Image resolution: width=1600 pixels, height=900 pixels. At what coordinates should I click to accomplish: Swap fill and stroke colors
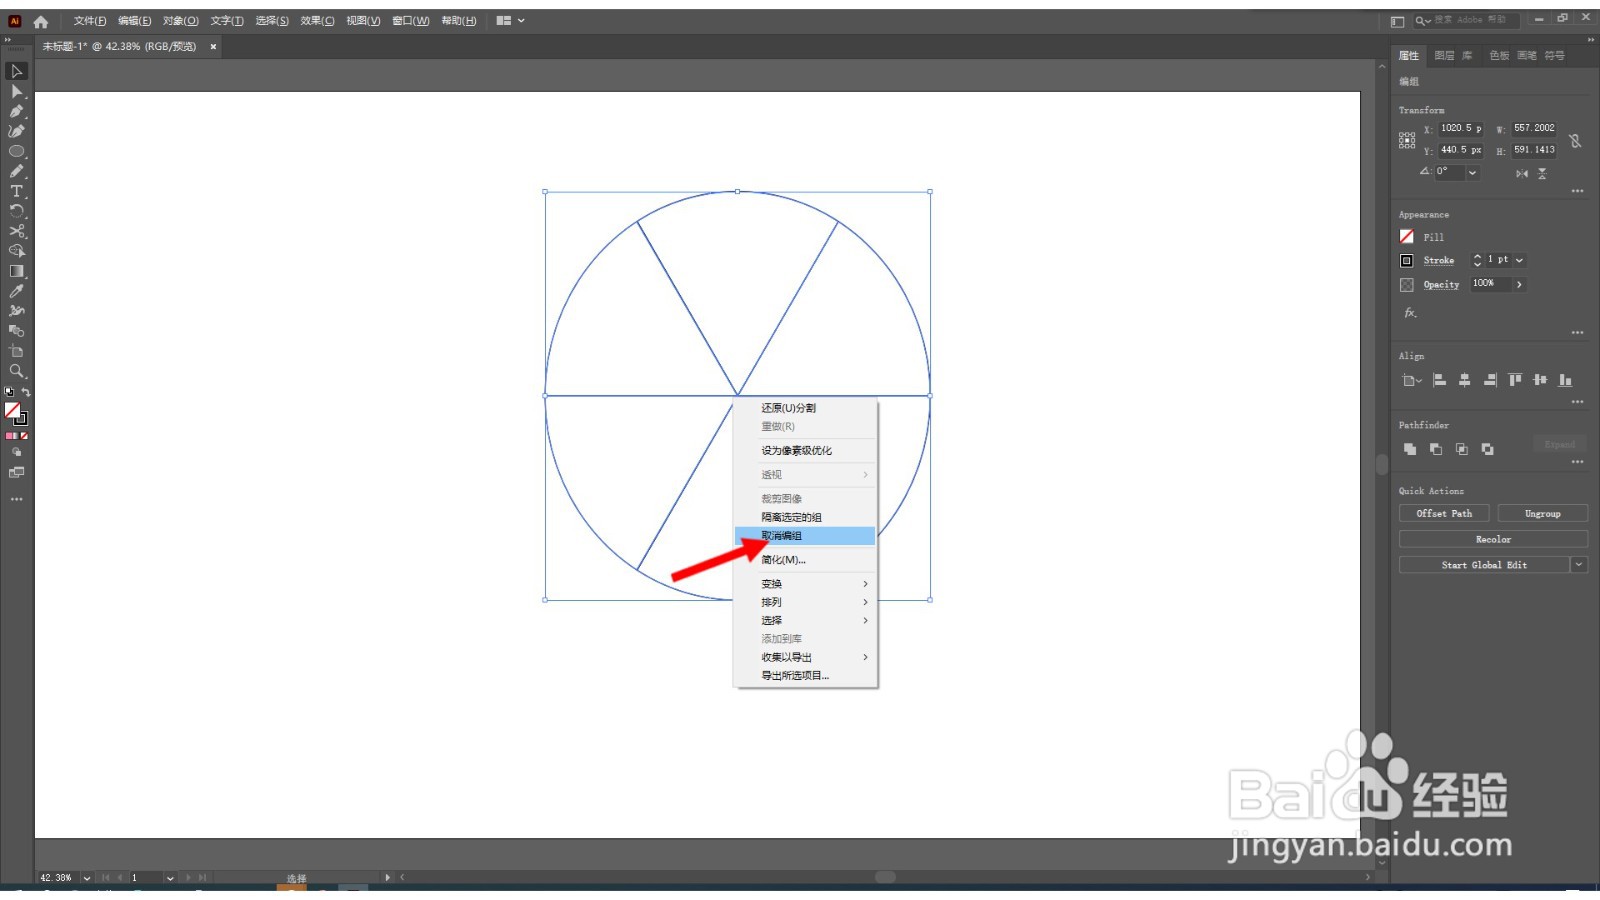26,392
